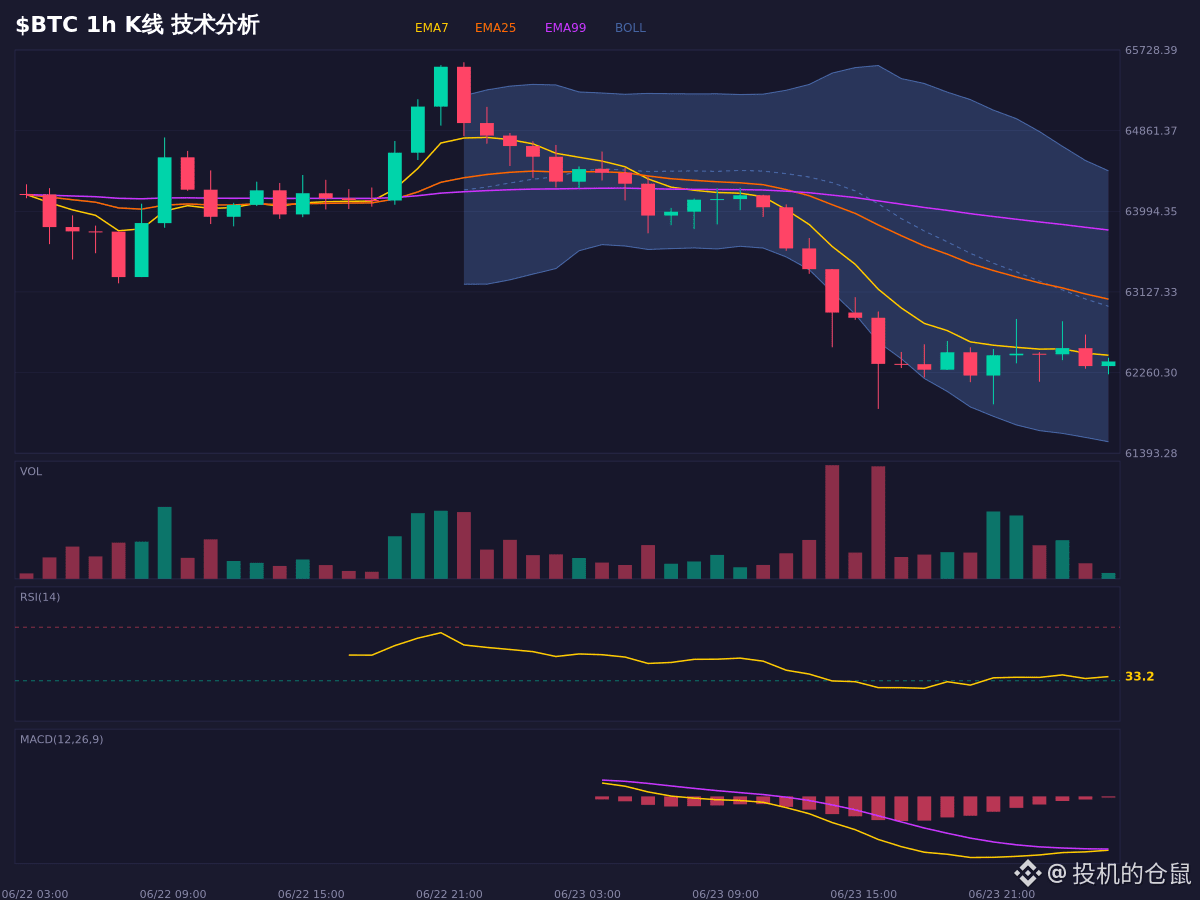Select the 63994.35 price axis value
Screen dimensions: 1200x900
(x=1151, y=212)
